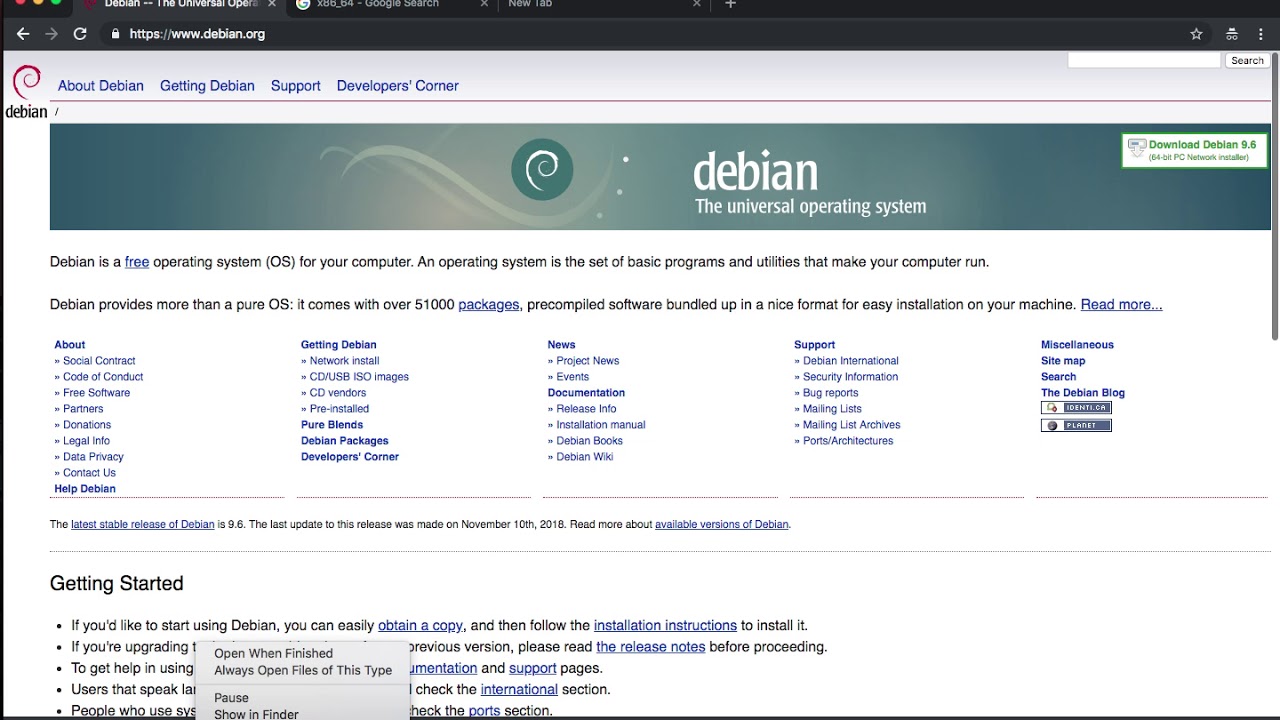Click the Donations link

tap(87, 425)
